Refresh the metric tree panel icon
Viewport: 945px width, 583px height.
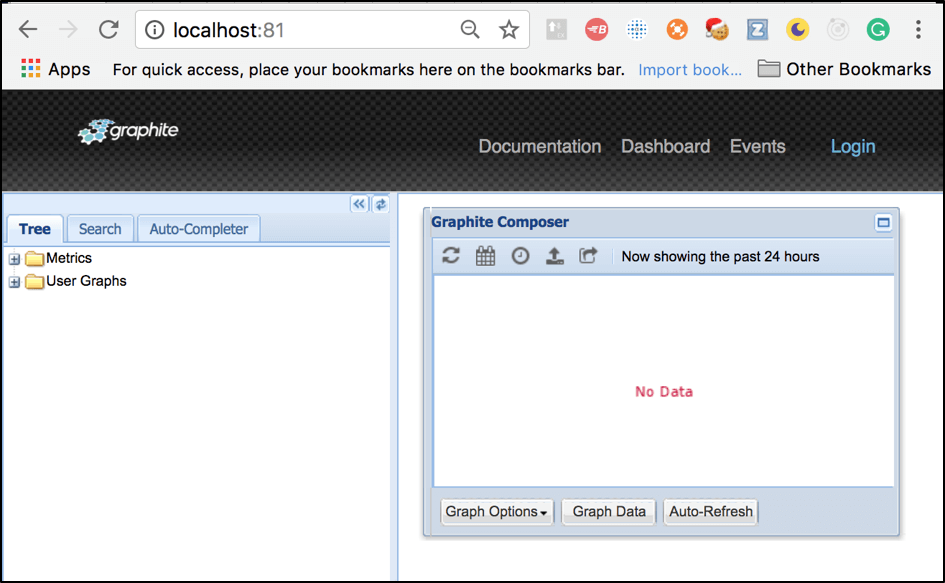[x=381, y=204]
